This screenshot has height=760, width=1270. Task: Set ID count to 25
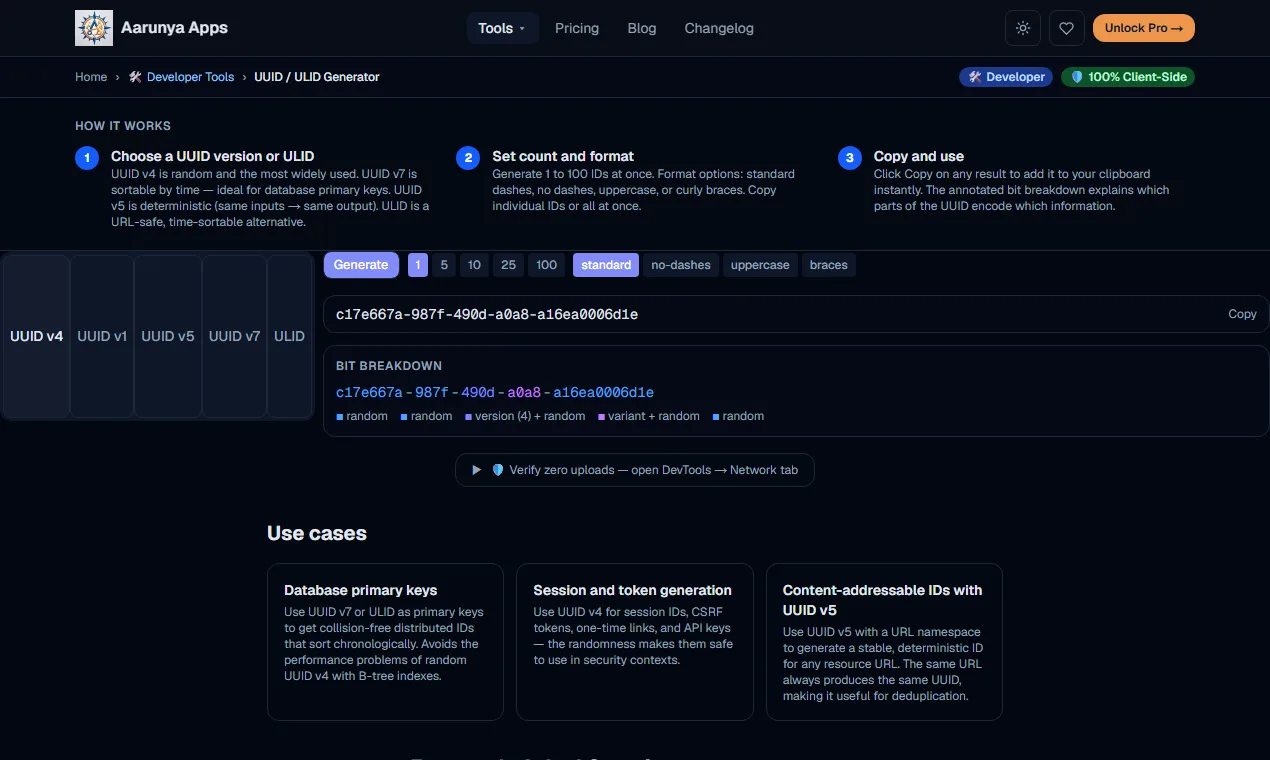508,265
